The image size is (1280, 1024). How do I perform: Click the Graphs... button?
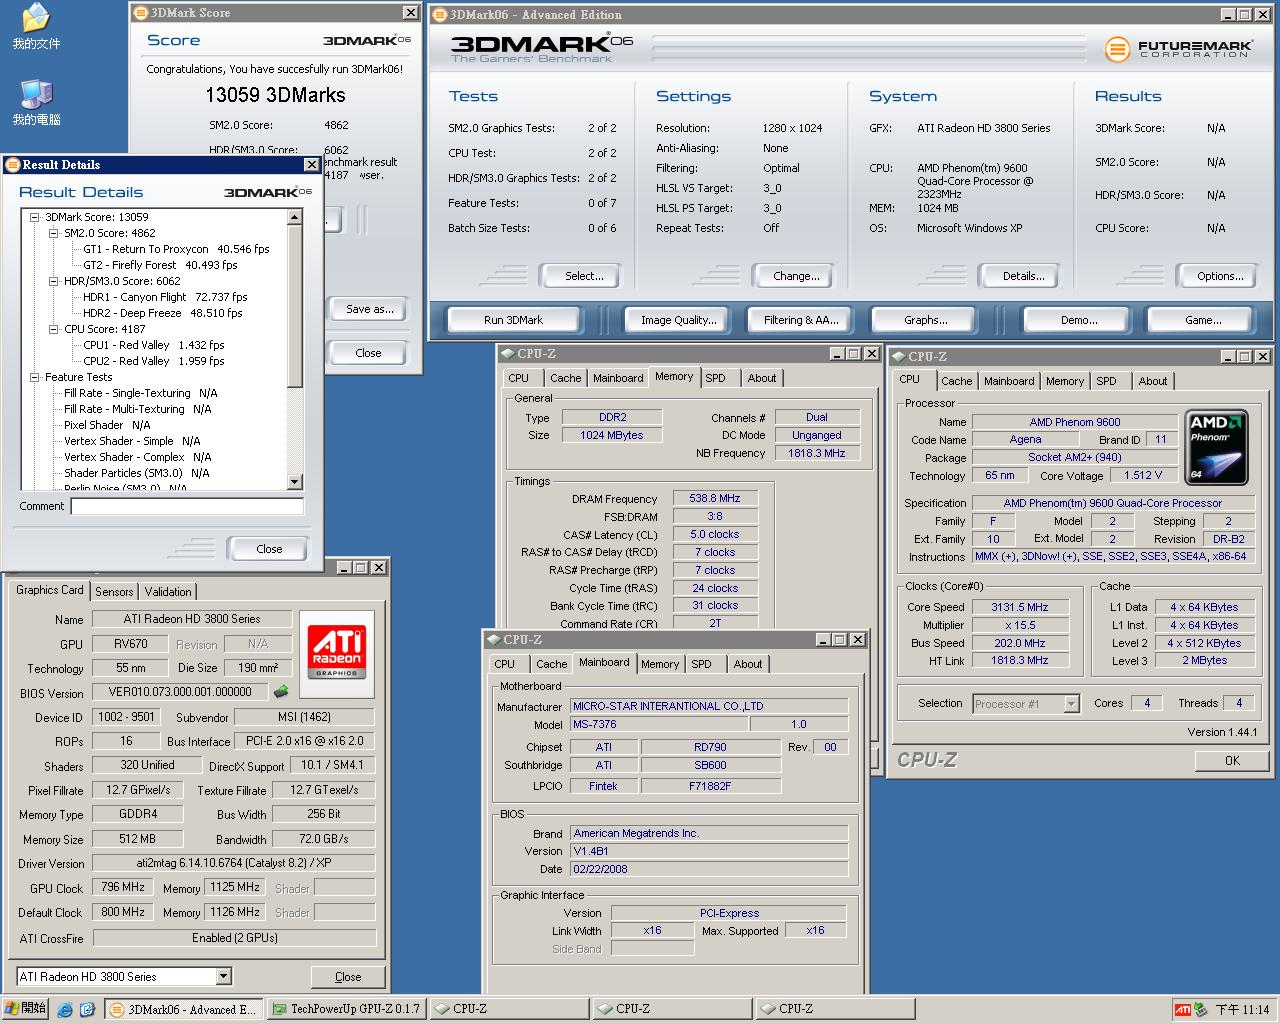tap(925, 320)
